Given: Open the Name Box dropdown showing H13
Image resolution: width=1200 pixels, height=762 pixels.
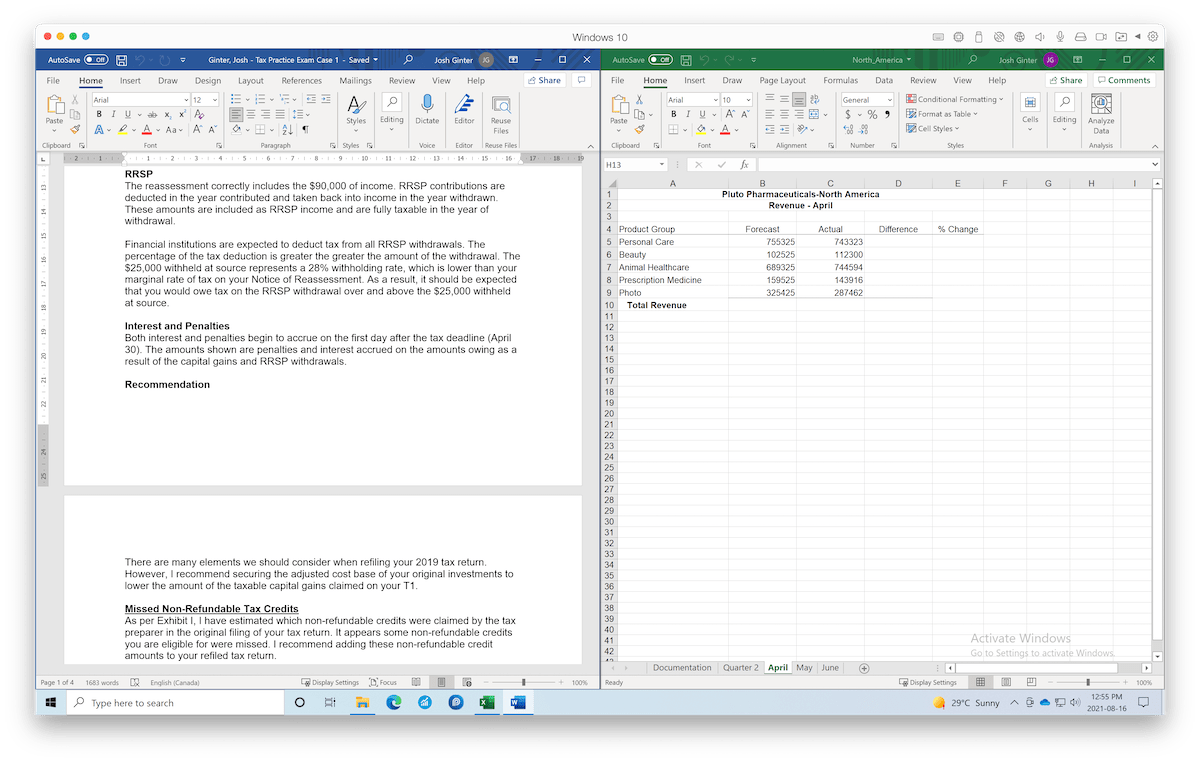Looking at the screenshot, I should coord(661,164).
